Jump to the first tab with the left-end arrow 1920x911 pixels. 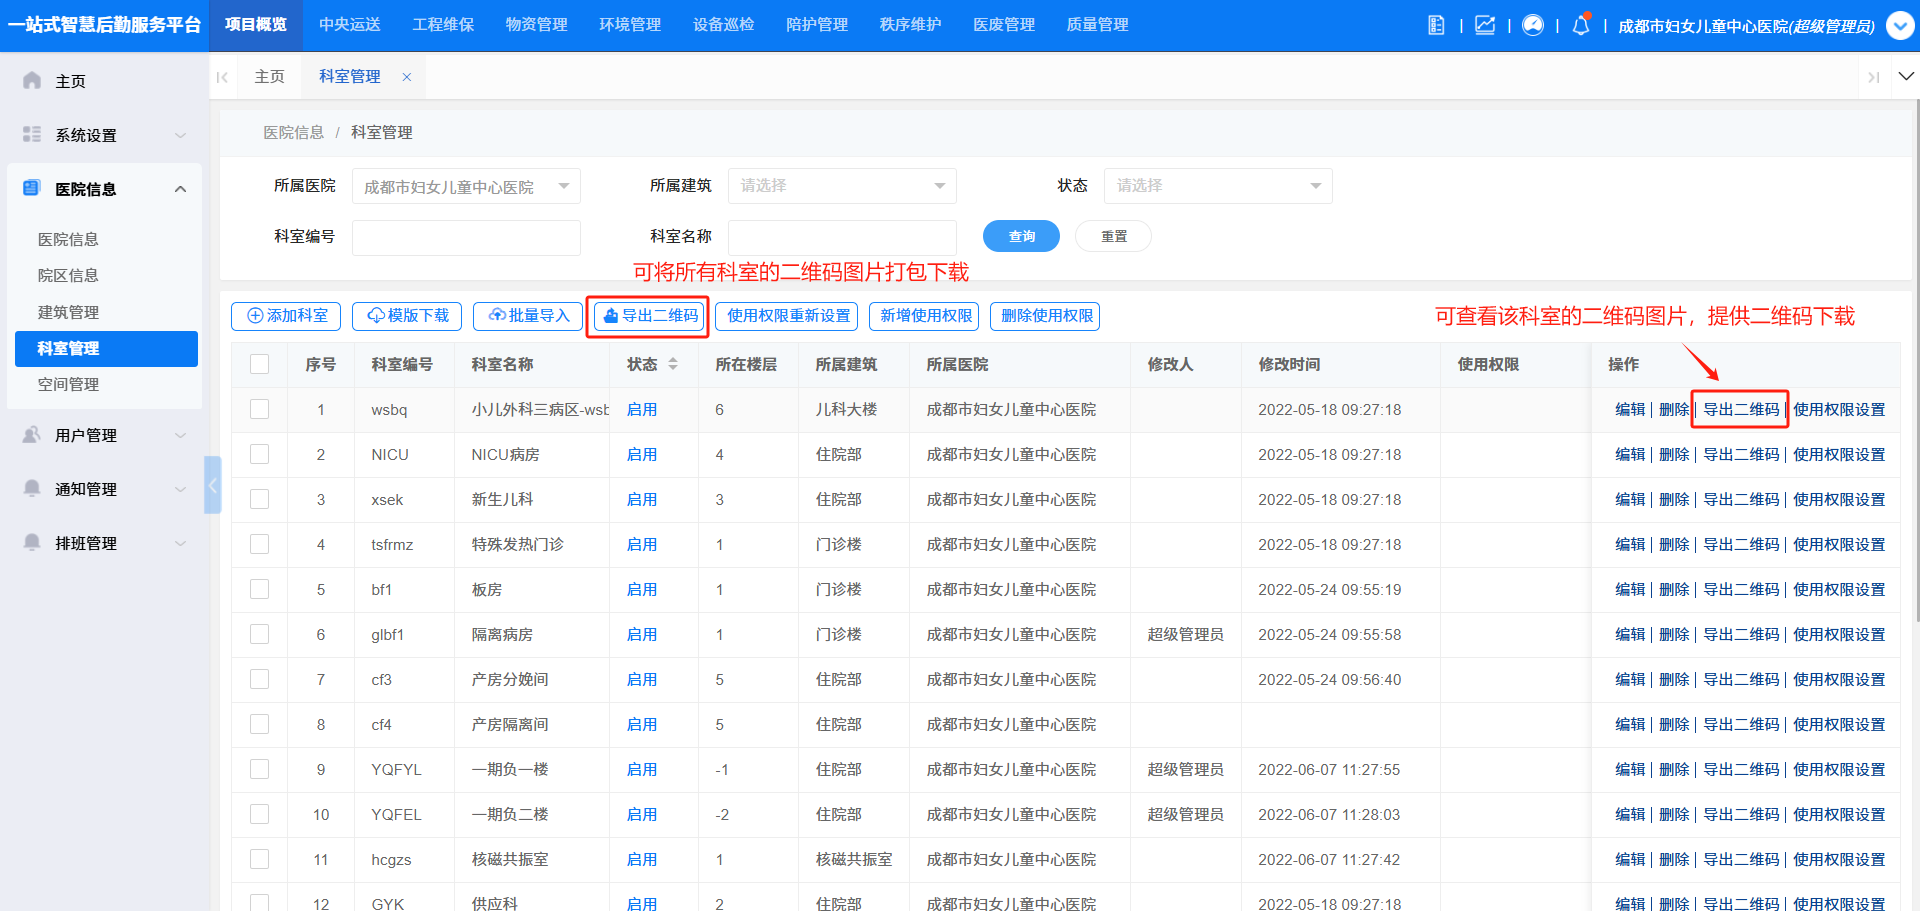pos(222,77)
